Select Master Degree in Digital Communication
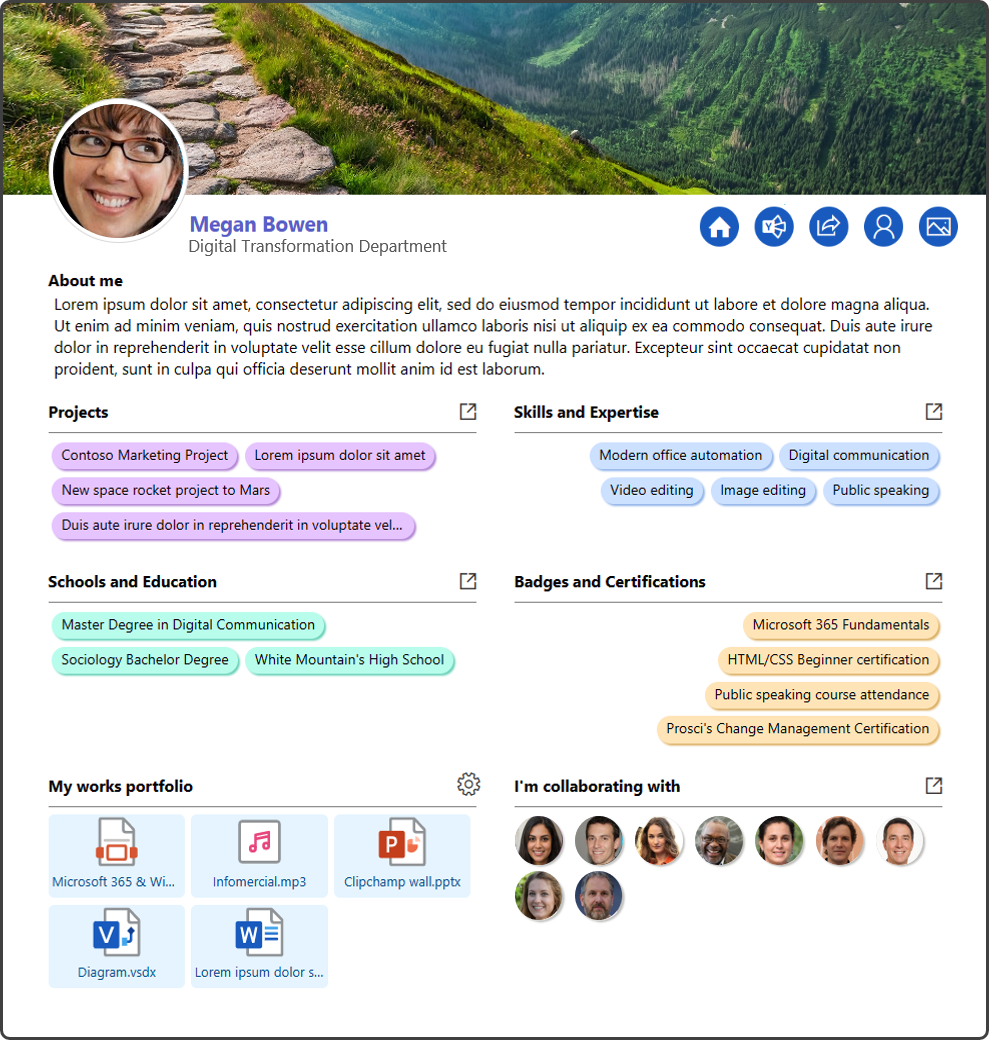Viewport: 989px width, 1040px height. click(x=188, y=625)
